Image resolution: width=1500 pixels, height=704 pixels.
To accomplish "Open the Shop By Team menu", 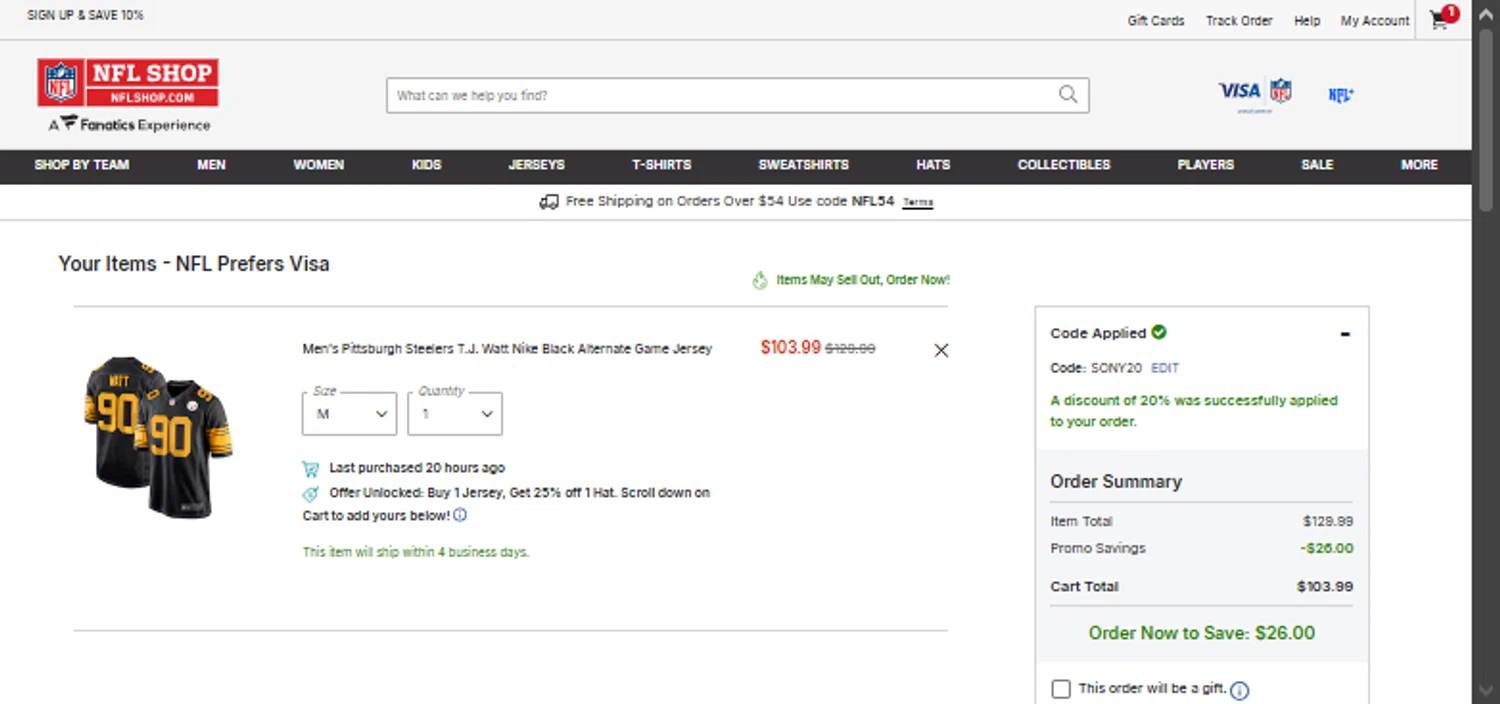I will click(x=82, y=165).
